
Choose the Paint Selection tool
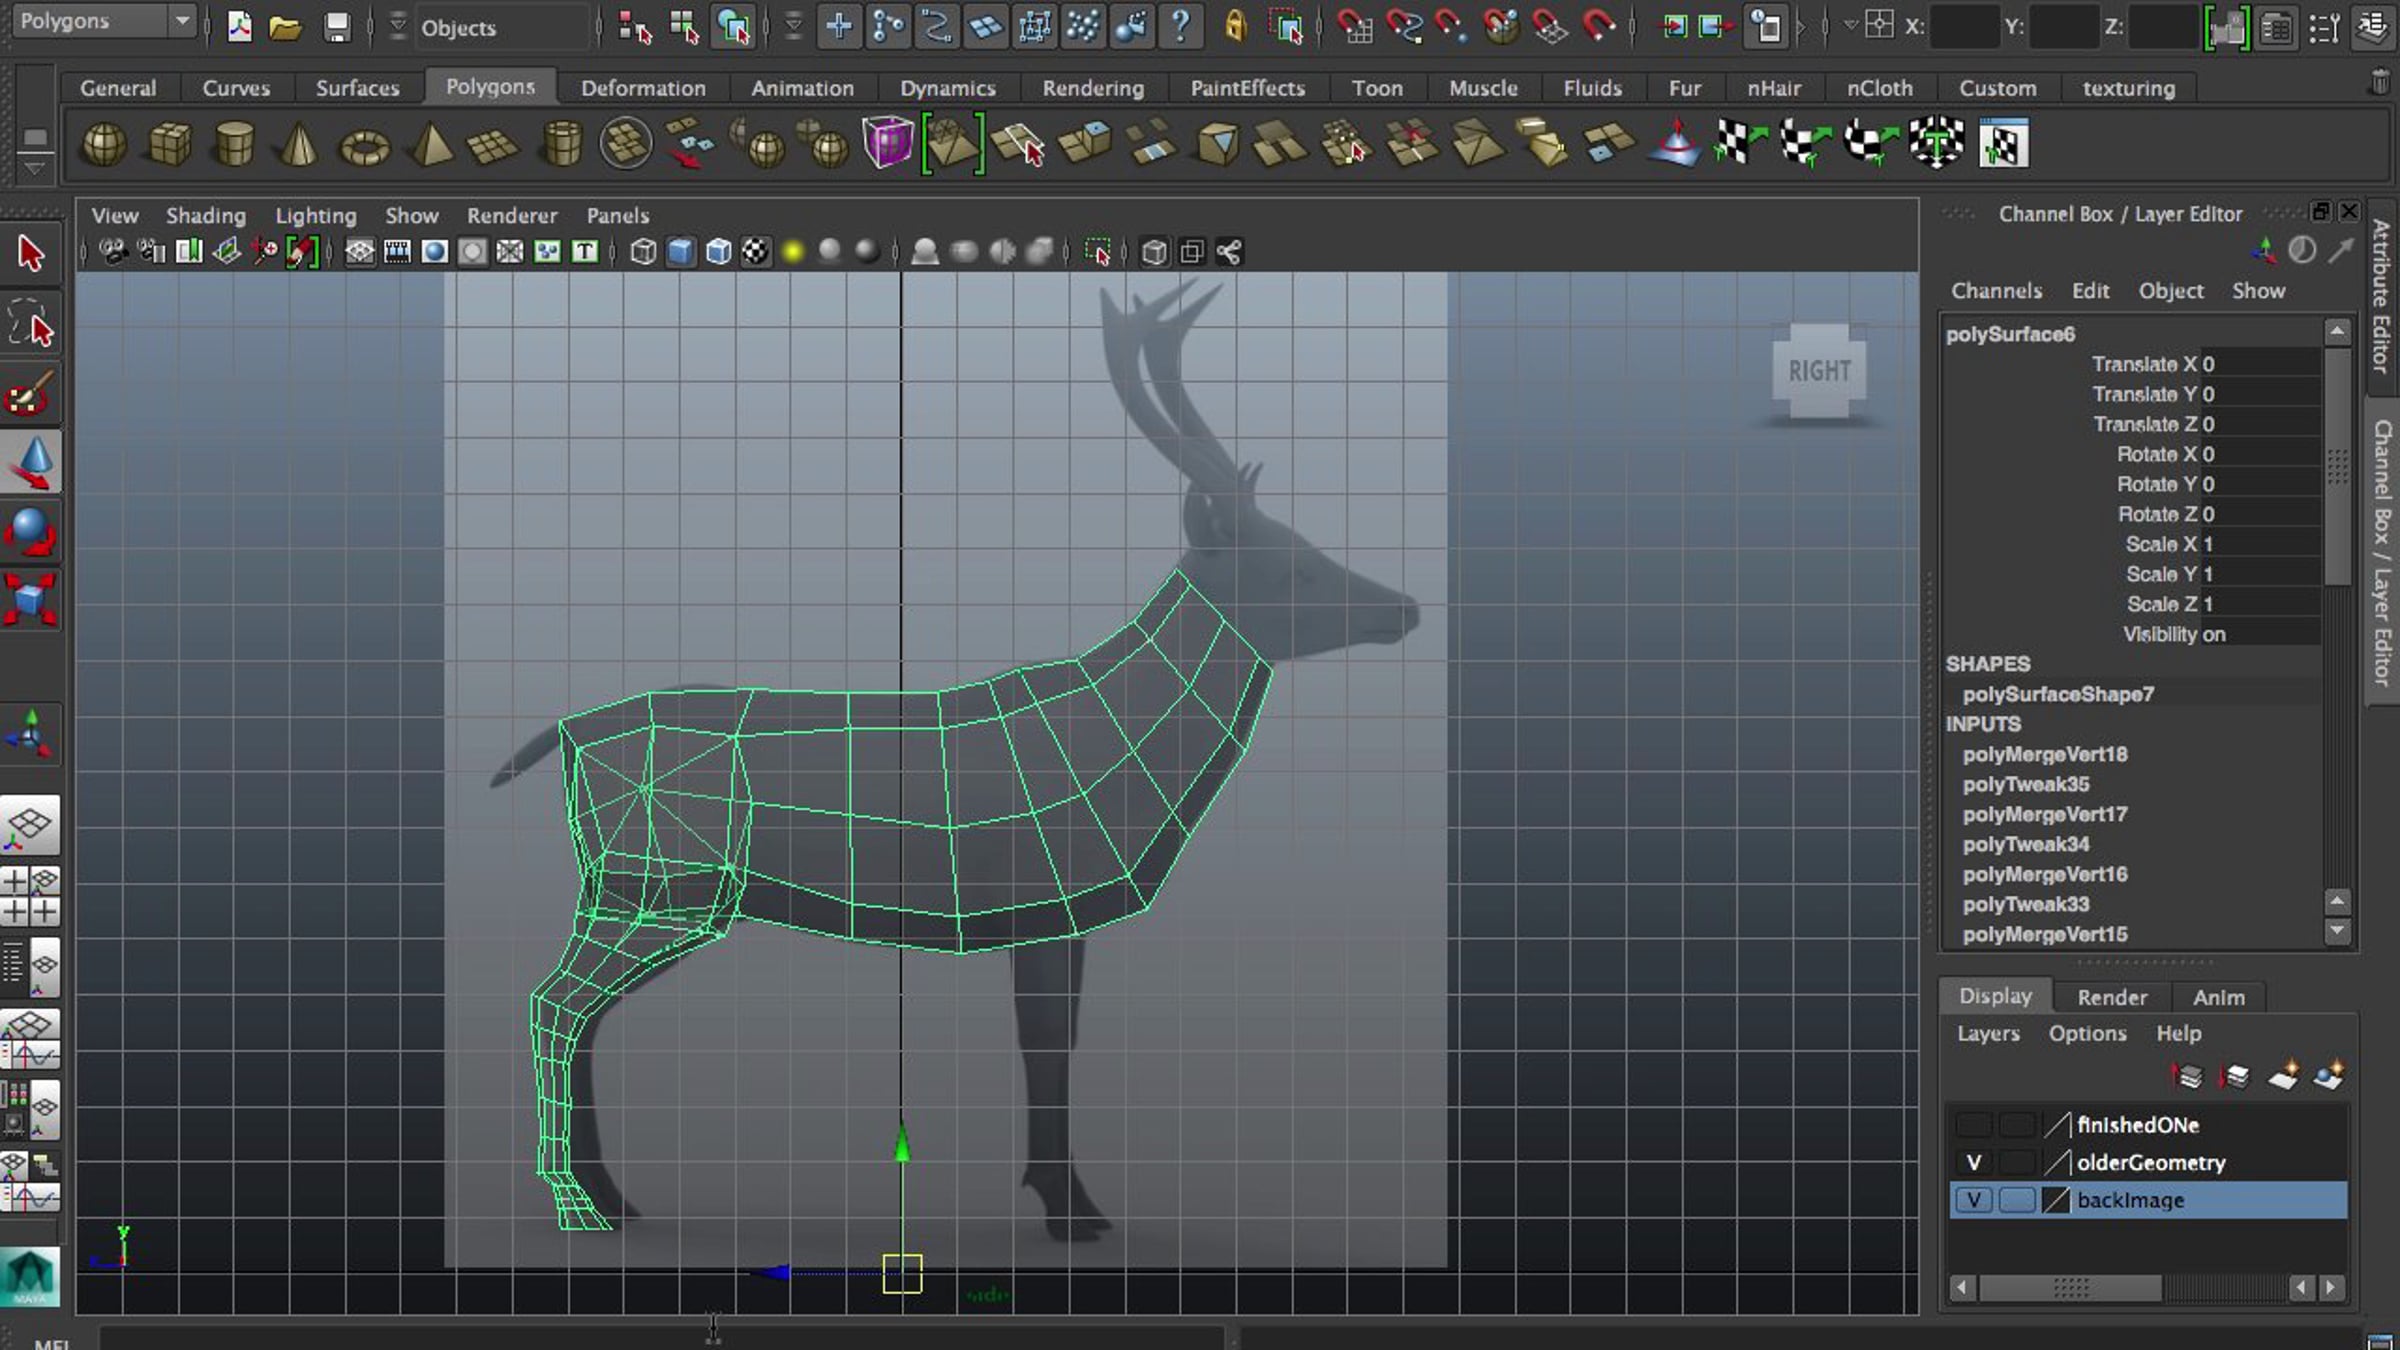point(30,394)
